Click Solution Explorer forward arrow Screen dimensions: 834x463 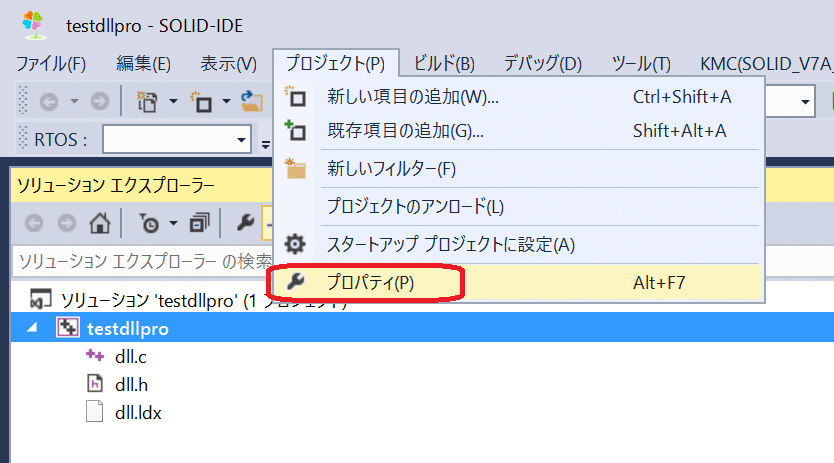pos(66,223)
